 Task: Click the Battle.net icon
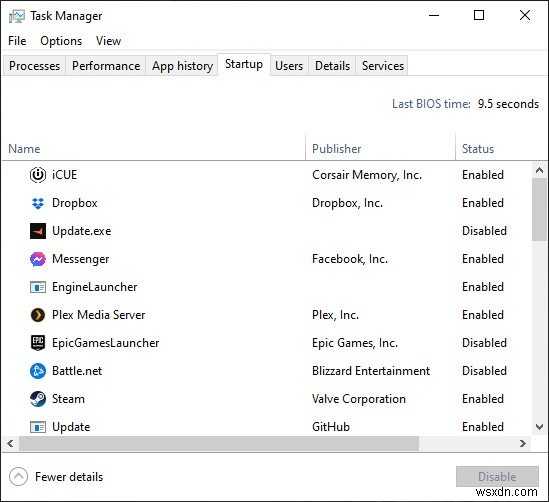tap(38, 371)
